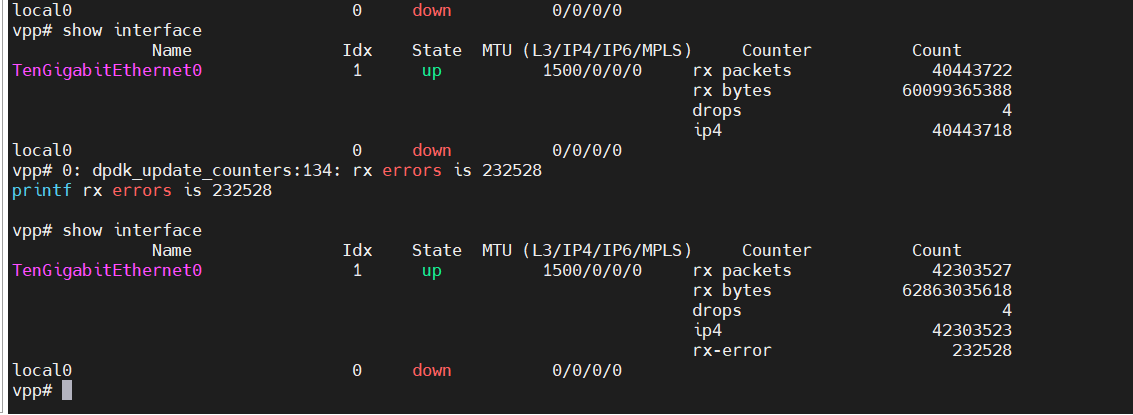Click the 'MTU (L3/IP4/IP6/MPLS)' header in first table
Viewport: 1133px width, 415px height.
pos(587,51)
